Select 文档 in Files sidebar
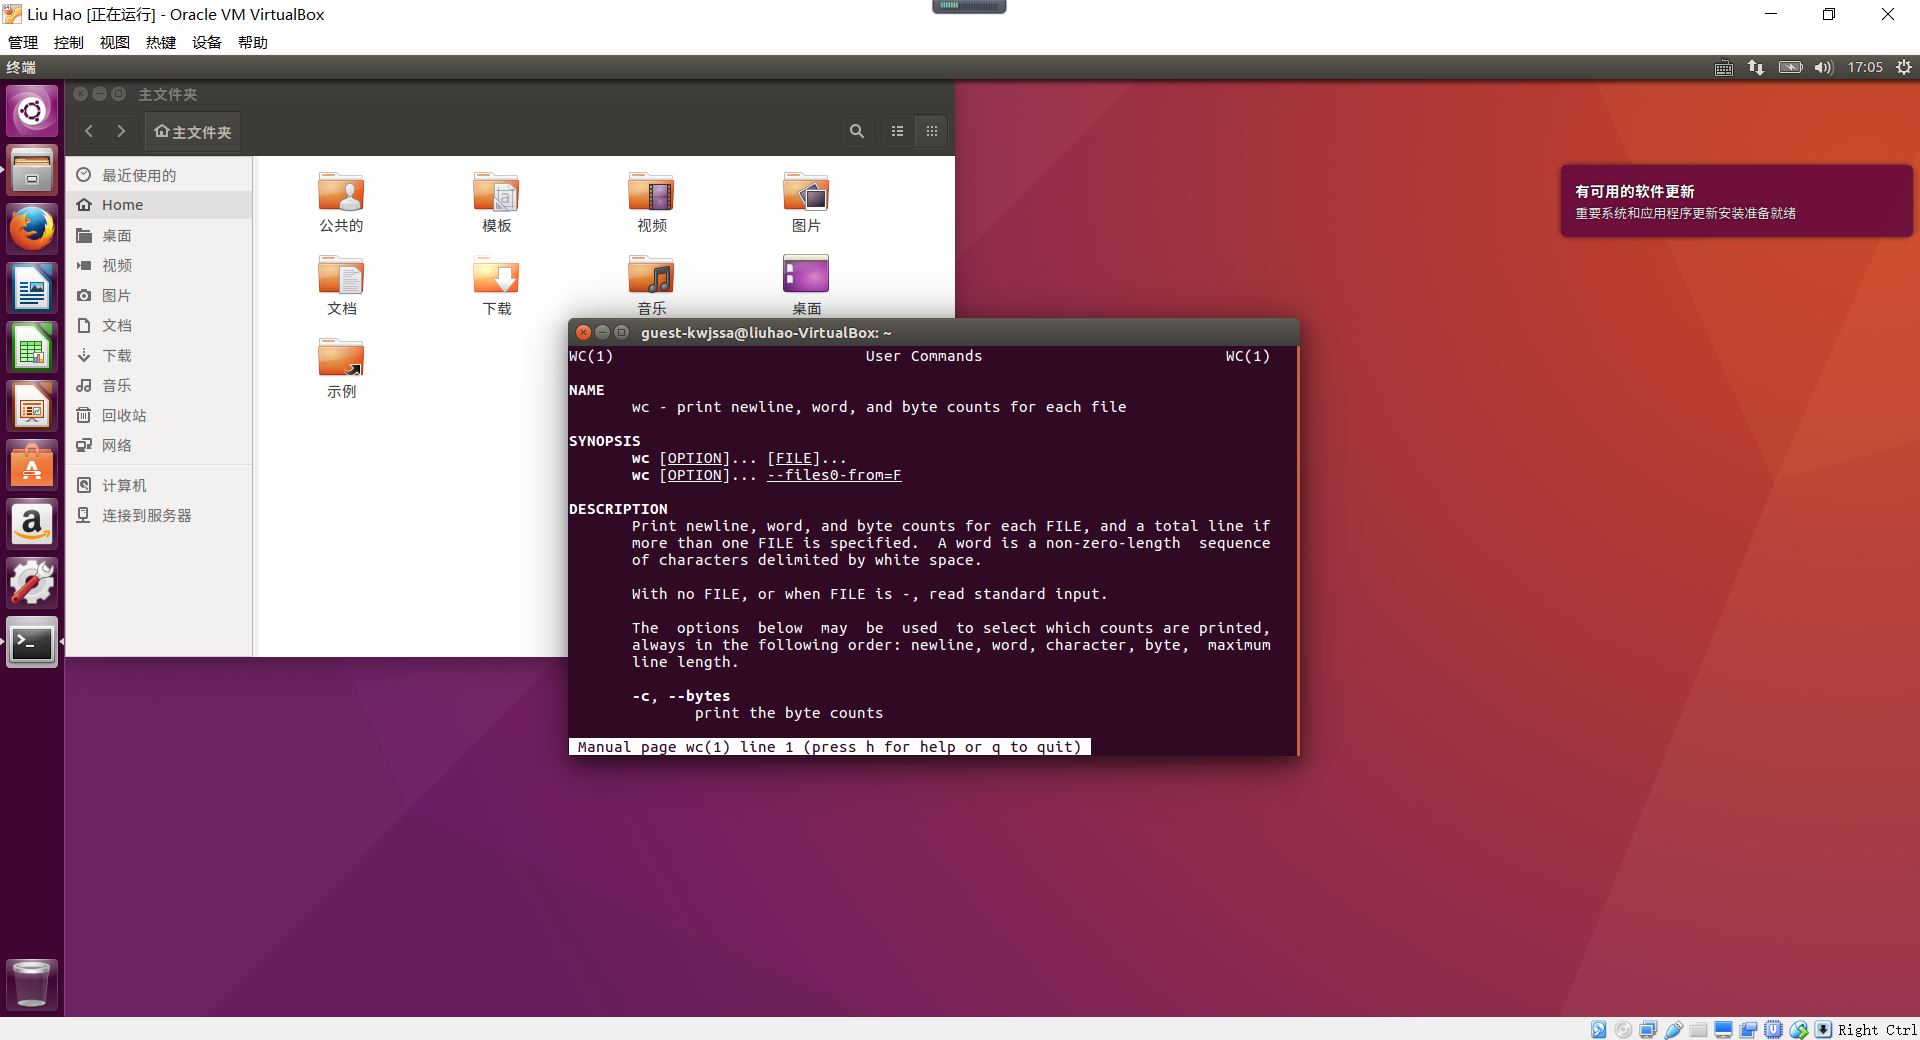The image size is (1920, 1040). pyautogui.click(x=159, y=325)
